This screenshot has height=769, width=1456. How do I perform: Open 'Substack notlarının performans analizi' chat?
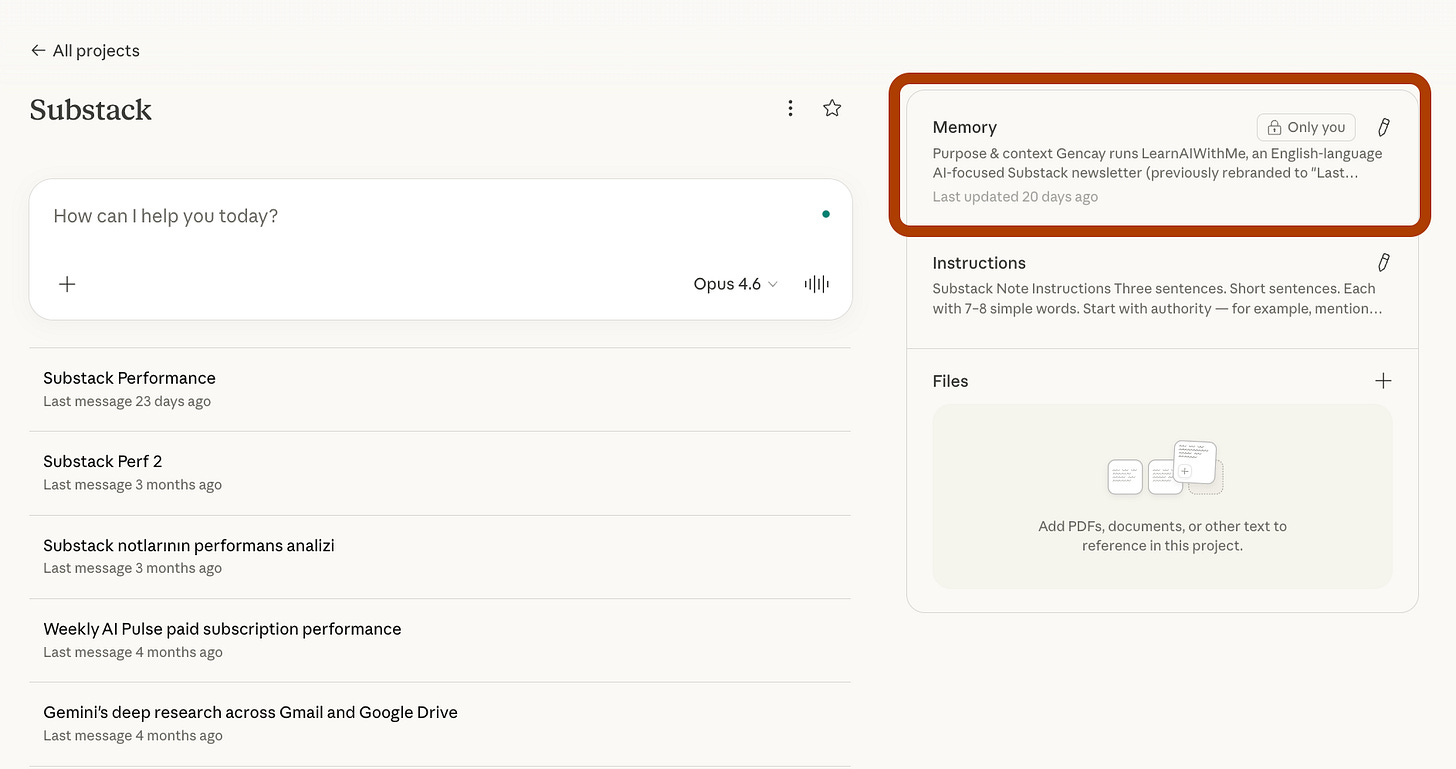tap(440, 556)
